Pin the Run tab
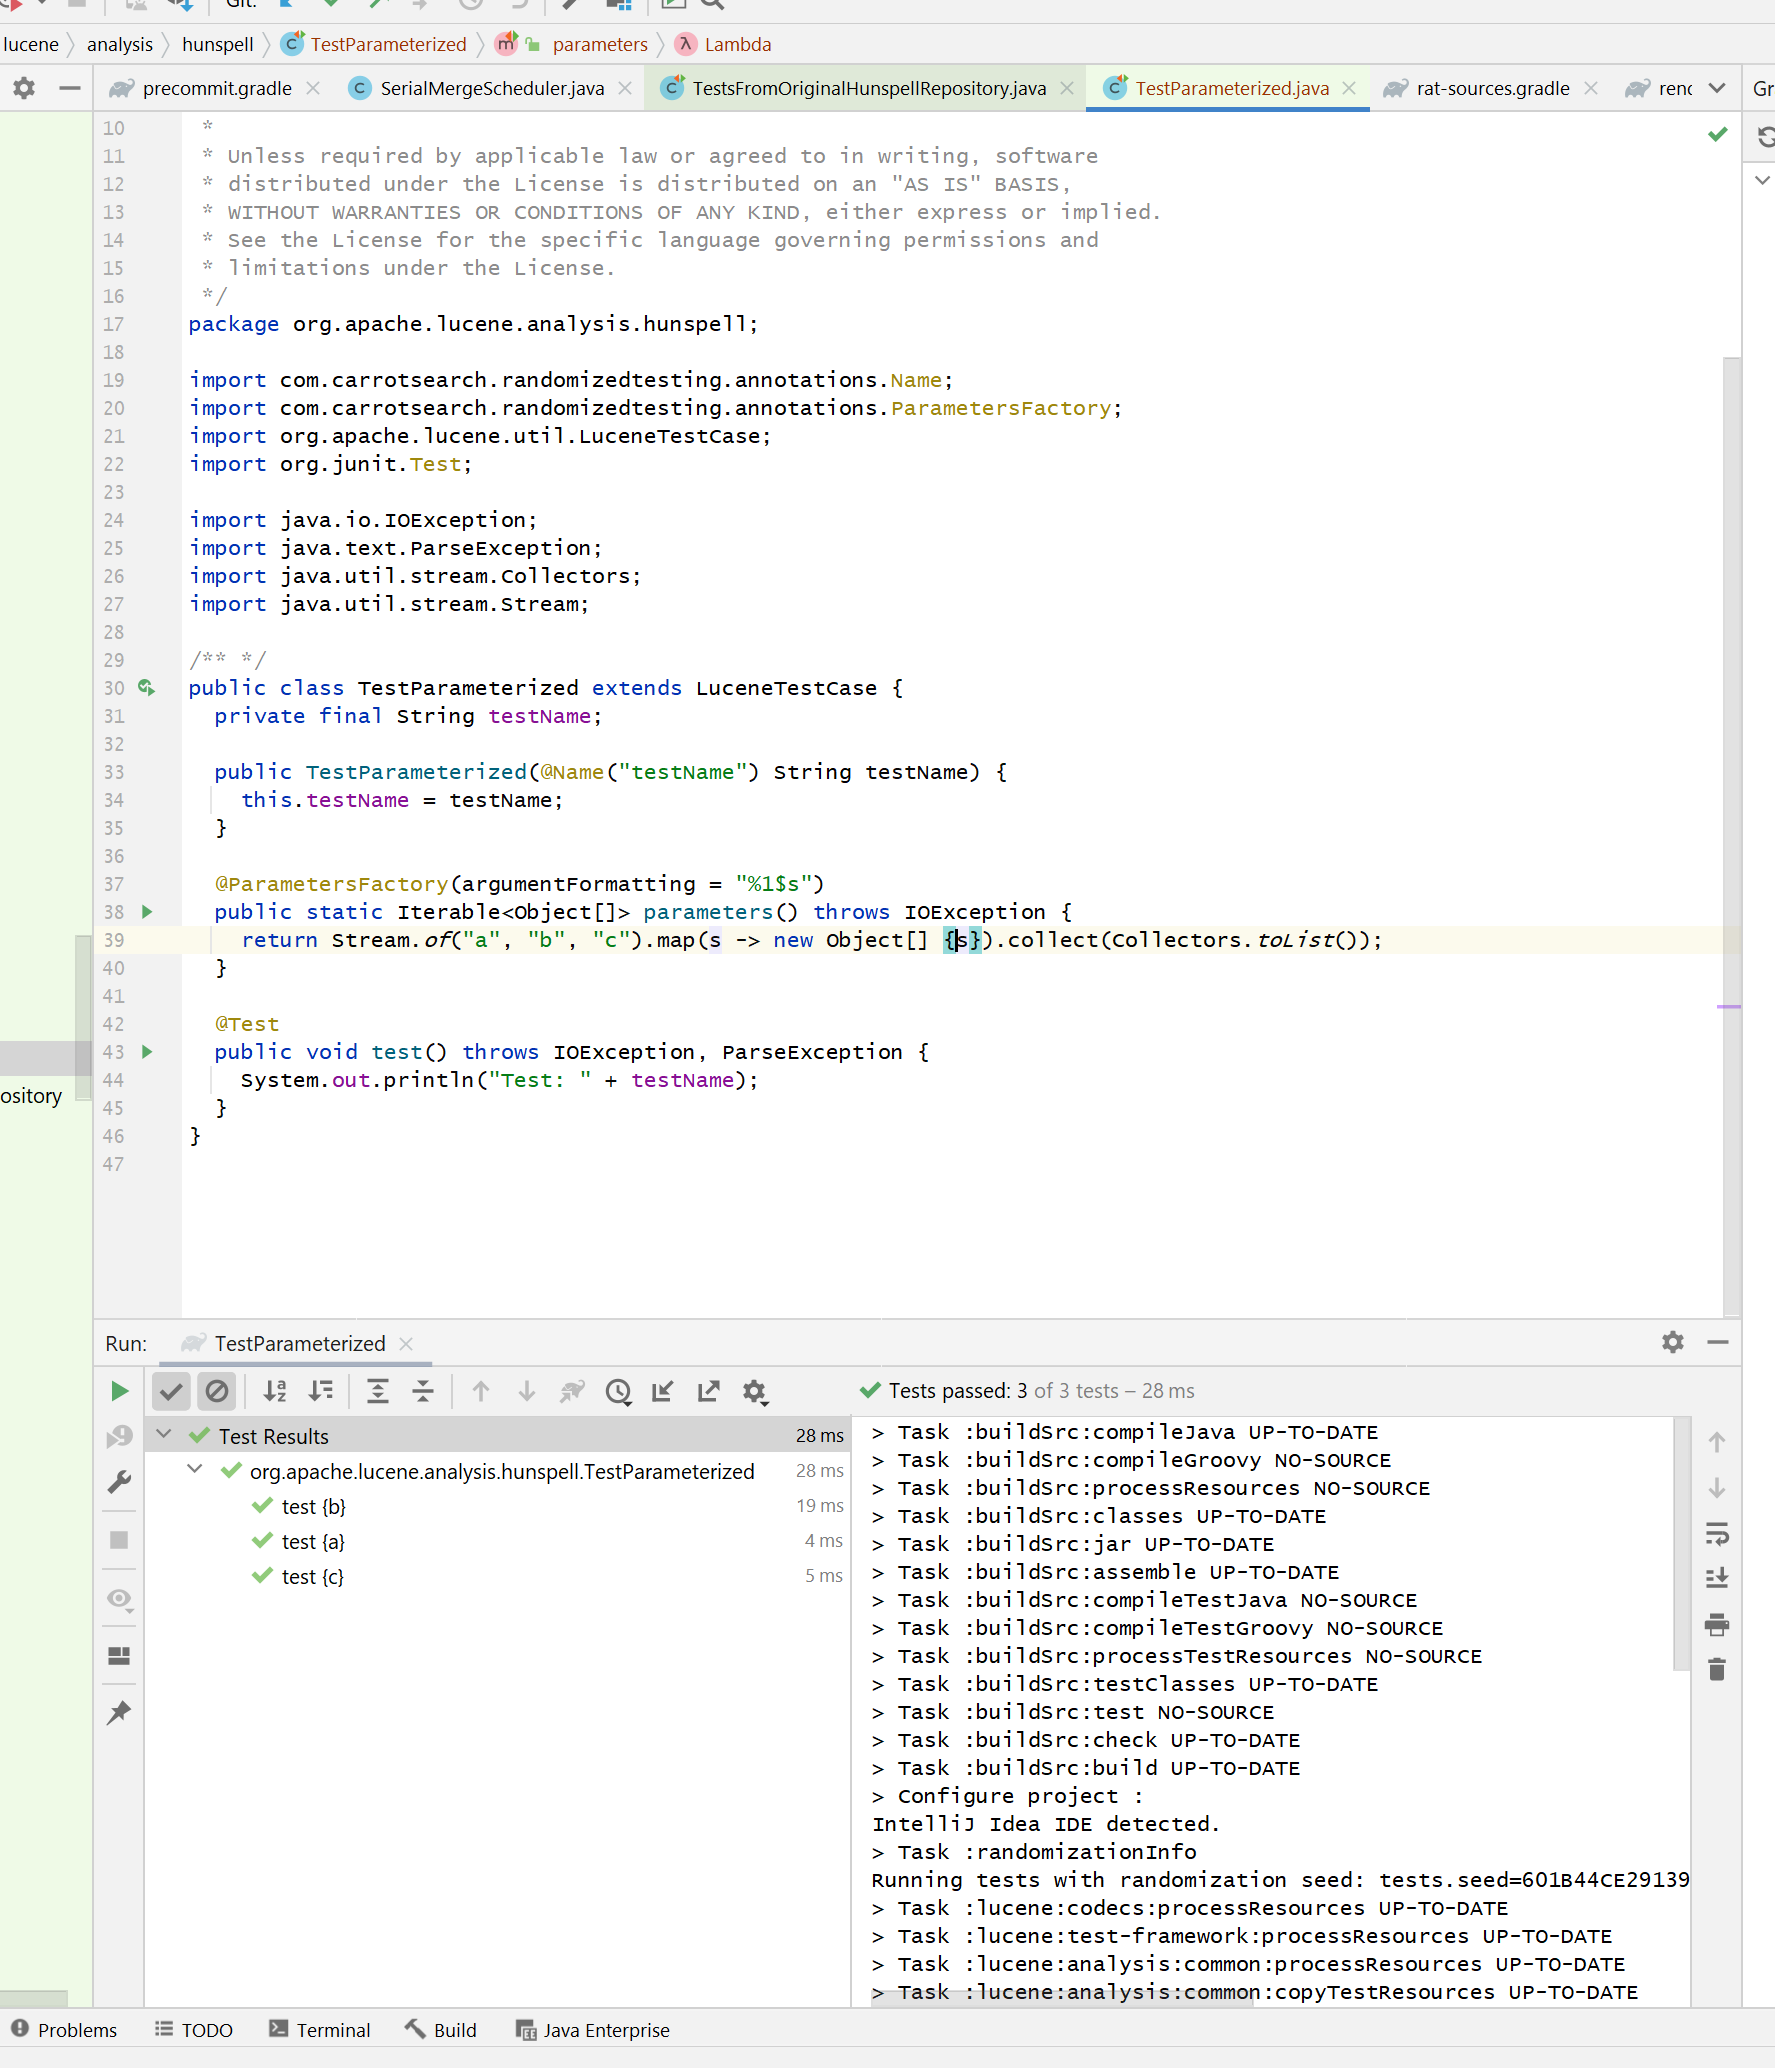This screenshot has width=1775, height=2068. pos(119,1713)
